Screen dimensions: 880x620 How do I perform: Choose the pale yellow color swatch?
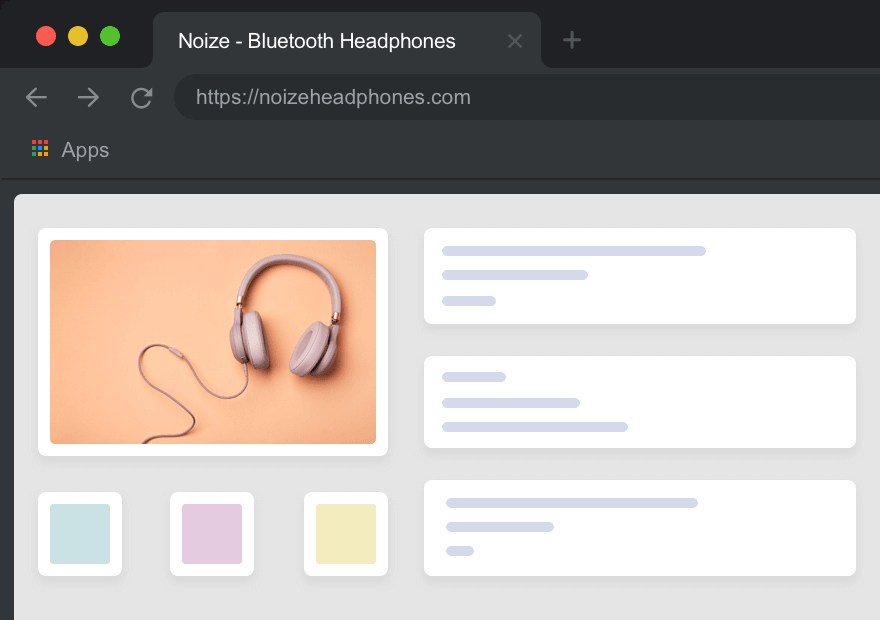click(346, 534)
